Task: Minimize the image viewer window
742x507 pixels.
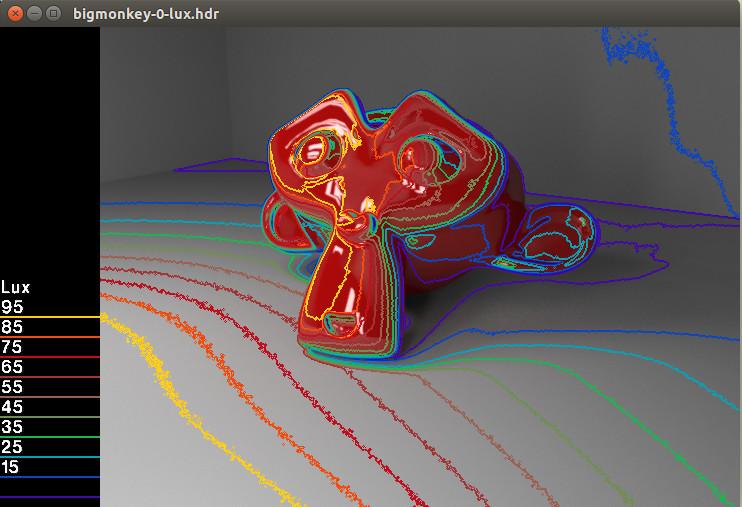Action: click(x=33, y=13)
